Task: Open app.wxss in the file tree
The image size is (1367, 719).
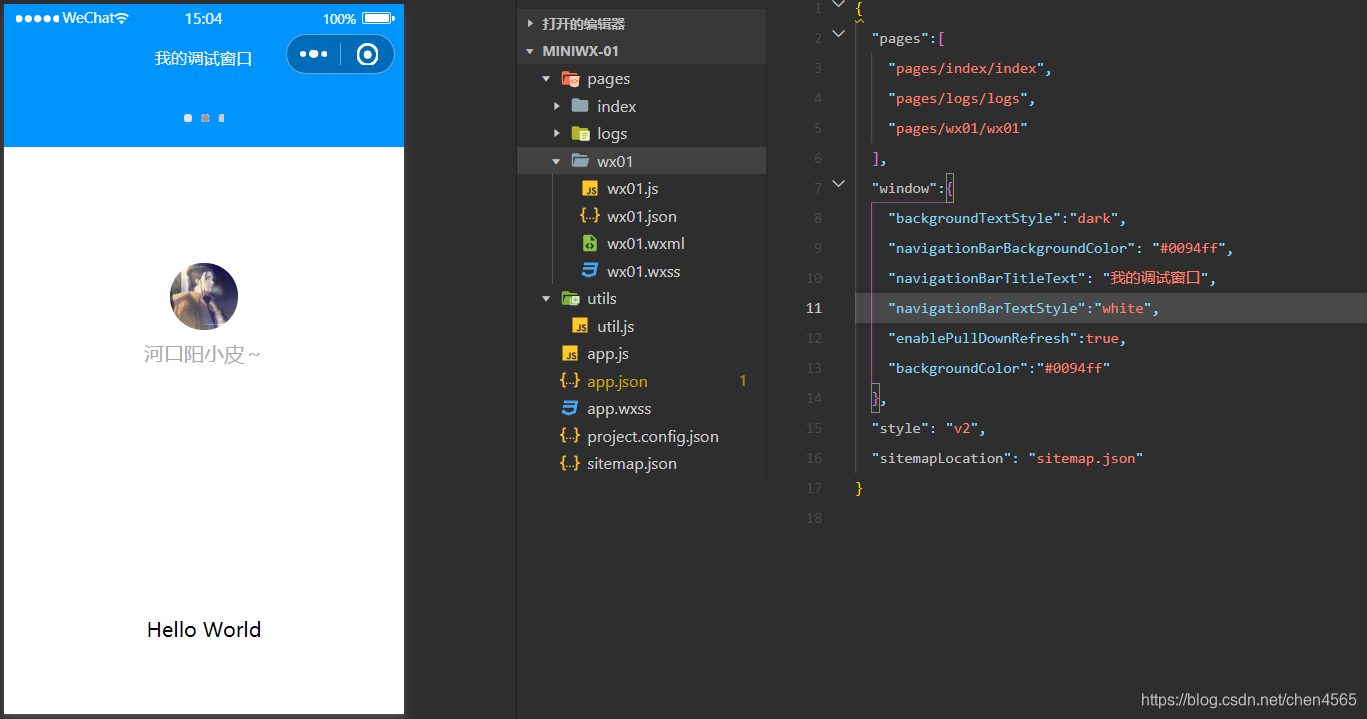Action: [619, 409]
